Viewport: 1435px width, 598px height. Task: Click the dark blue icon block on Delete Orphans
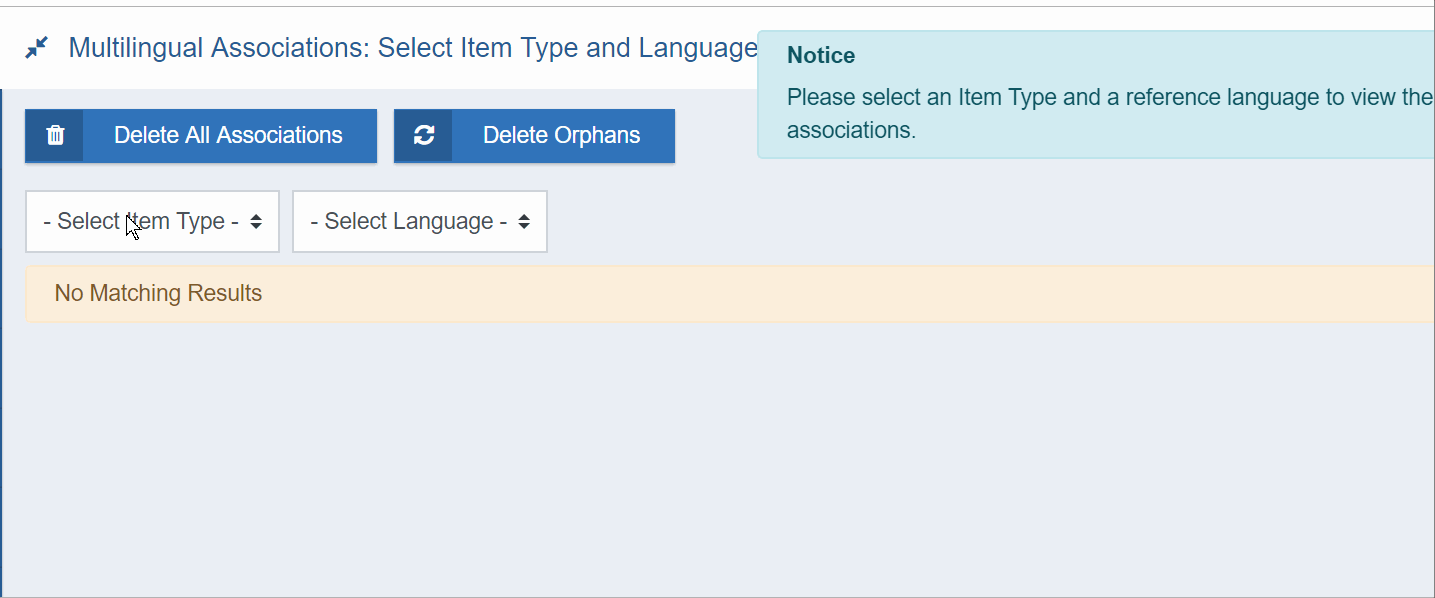click(x=423, y=135)
